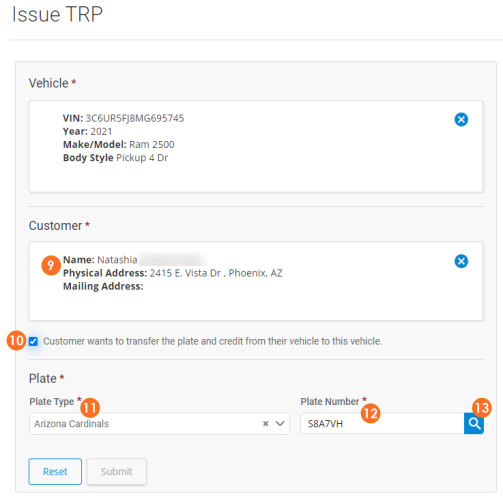Click the Reset button
Image resolution: width=503 pixels, height=496 pixels.
coord(55,471)
